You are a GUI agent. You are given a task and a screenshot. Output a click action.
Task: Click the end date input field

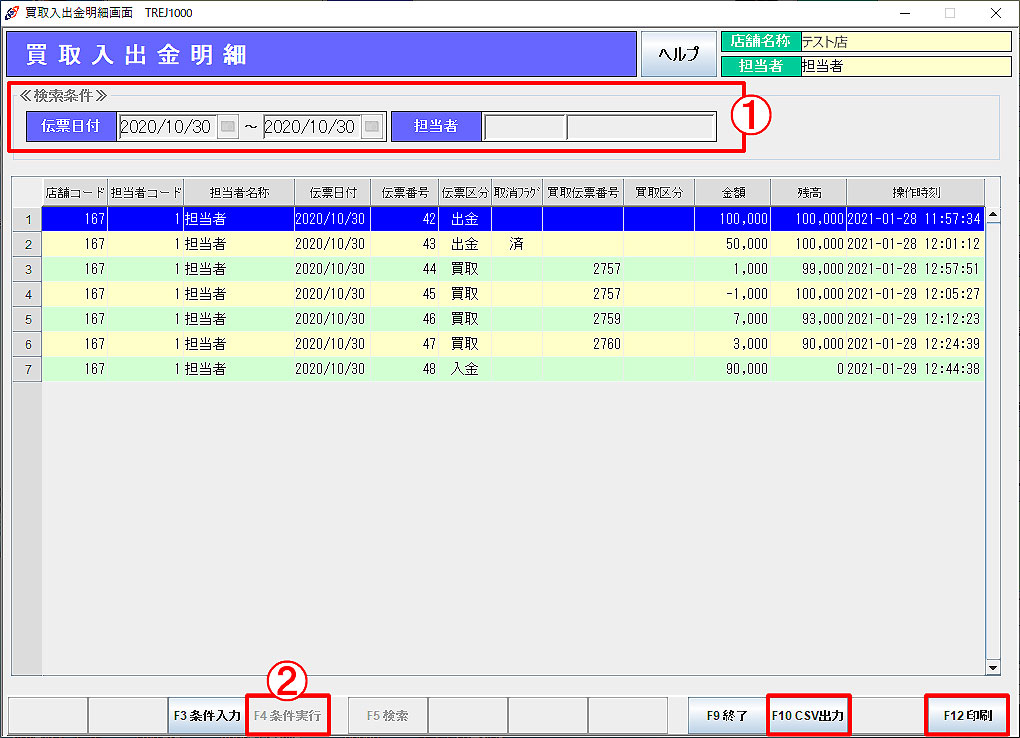pyautogui.click(x=310, y=127)
